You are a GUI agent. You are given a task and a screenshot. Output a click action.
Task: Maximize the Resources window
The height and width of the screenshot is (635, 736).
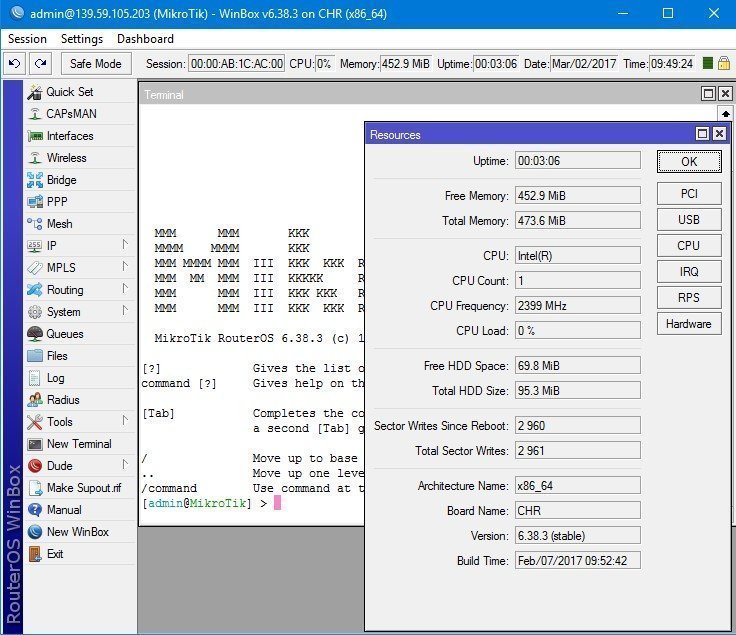702,134
